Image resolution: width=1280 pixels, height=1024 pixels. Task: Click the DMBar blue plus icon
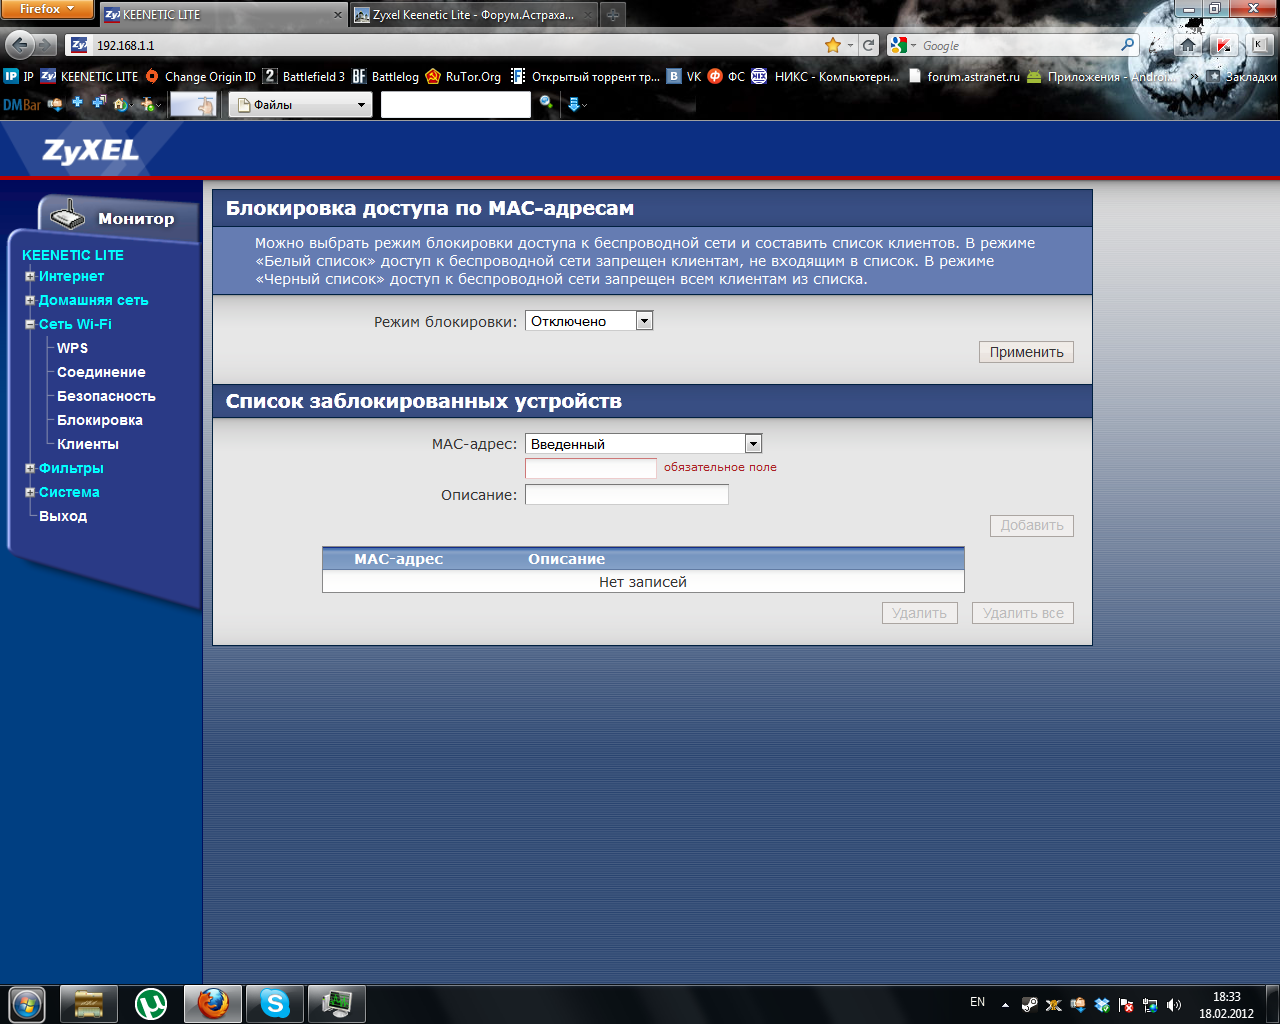[77, 103]
